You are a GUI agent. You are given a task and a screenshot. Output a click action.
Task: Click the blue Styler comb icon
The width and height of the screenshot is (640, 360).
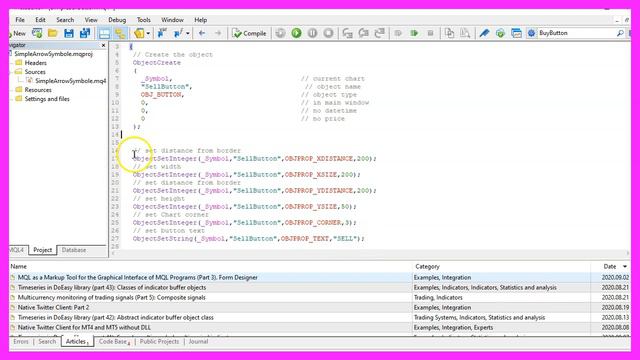pos(484,33)
